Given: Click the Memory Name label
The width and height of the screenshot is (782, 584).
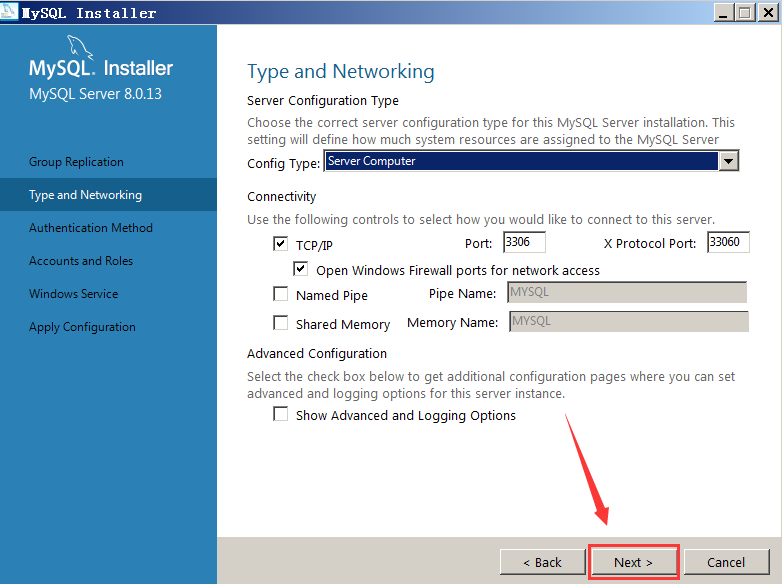Looking at the screenshot, I should (x=452, y=323).
